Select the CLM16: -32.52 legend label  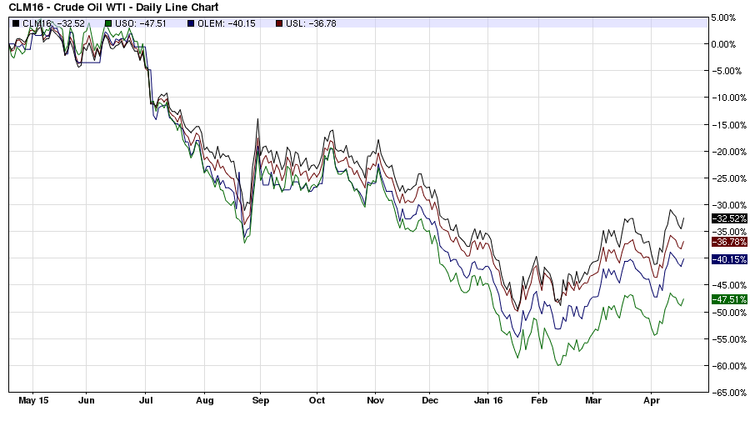pyautogui.click(x=54, y=24)
